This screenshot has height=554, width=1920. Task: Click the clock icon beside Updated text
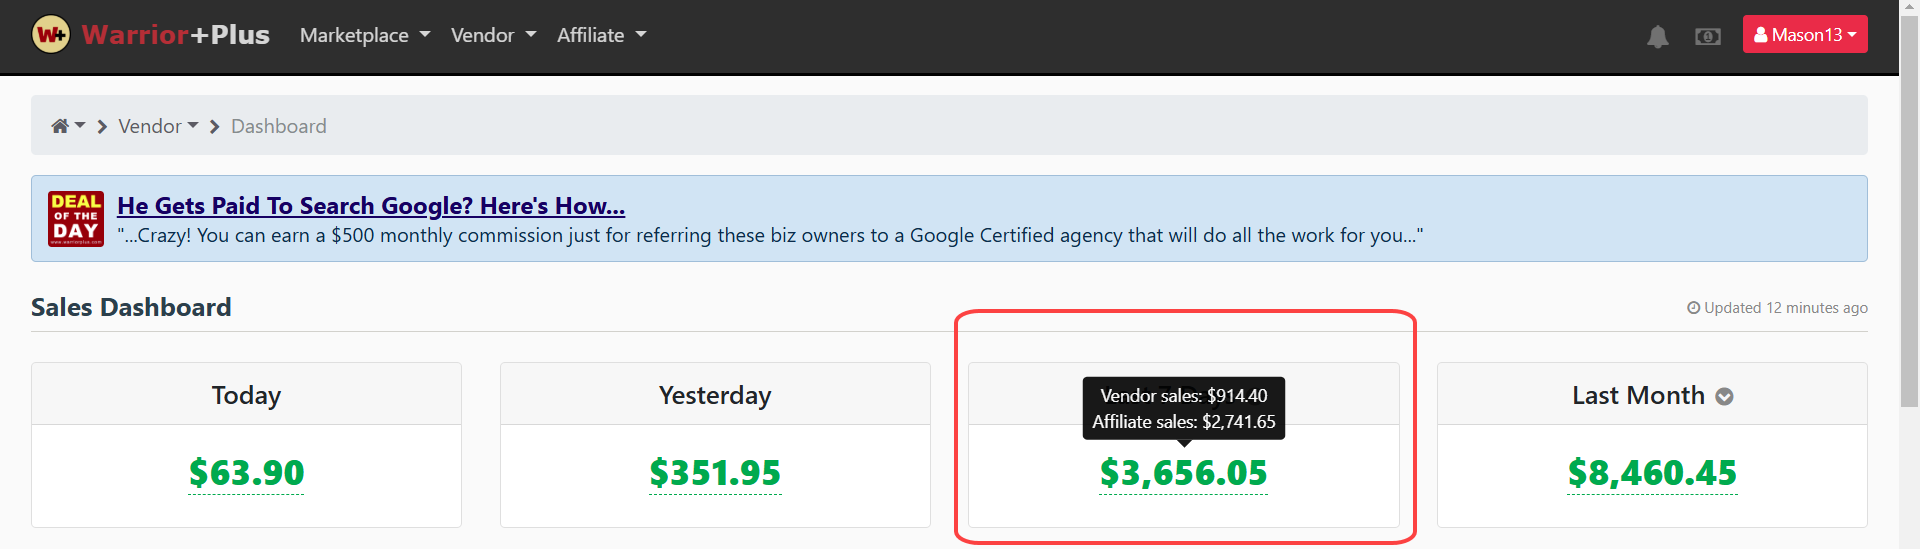1693,308
